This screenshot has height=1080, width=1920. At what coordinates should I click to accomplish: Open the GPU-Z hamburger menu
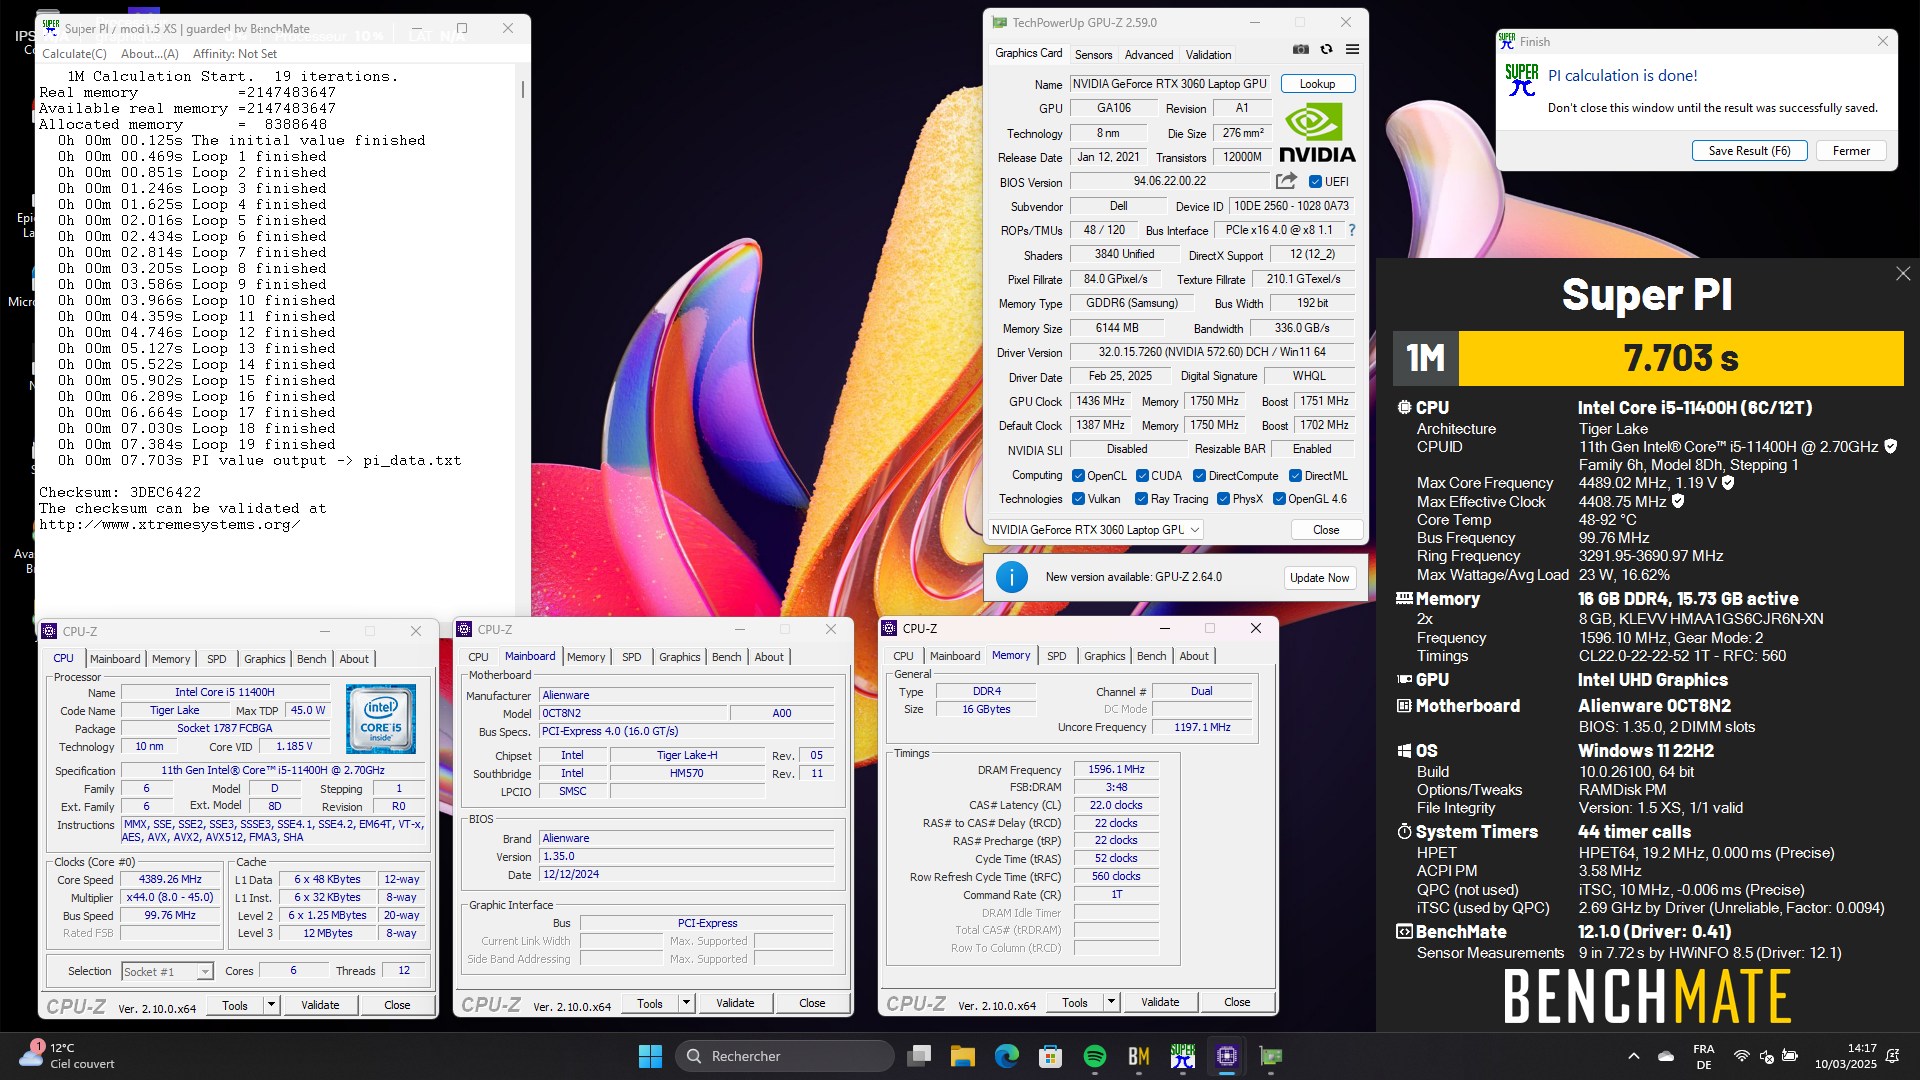[x=1352, y=49]
